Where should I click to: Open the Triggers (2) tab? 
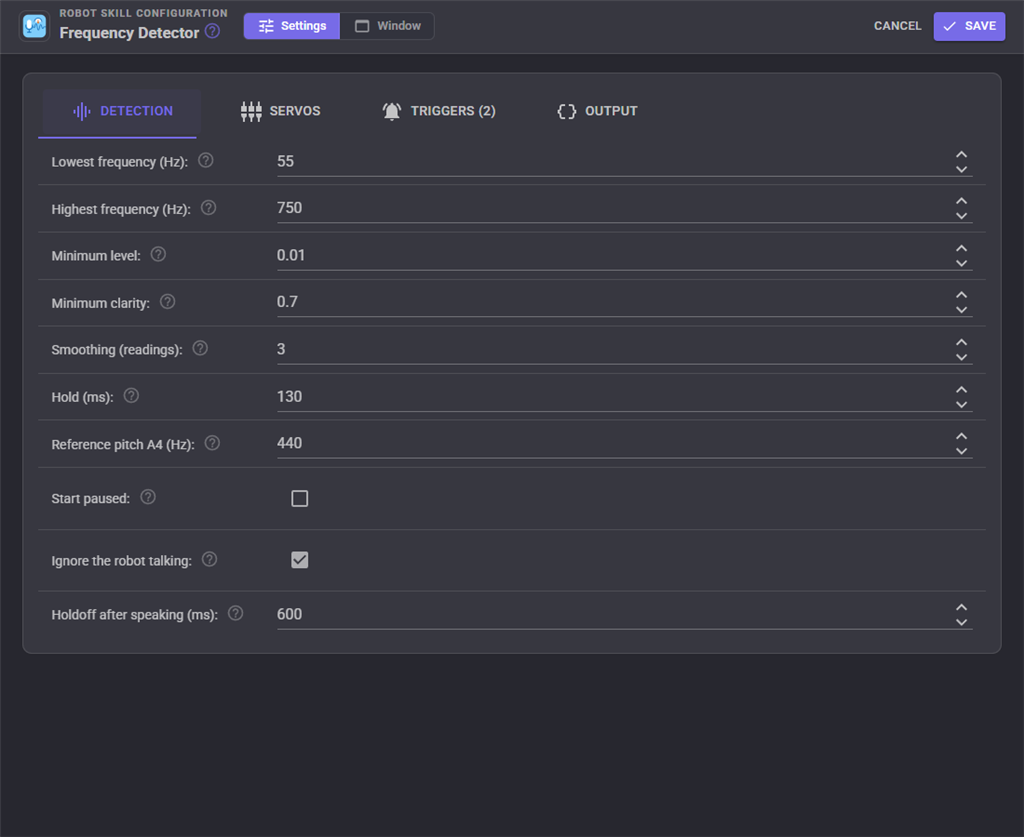click(439, 111)
